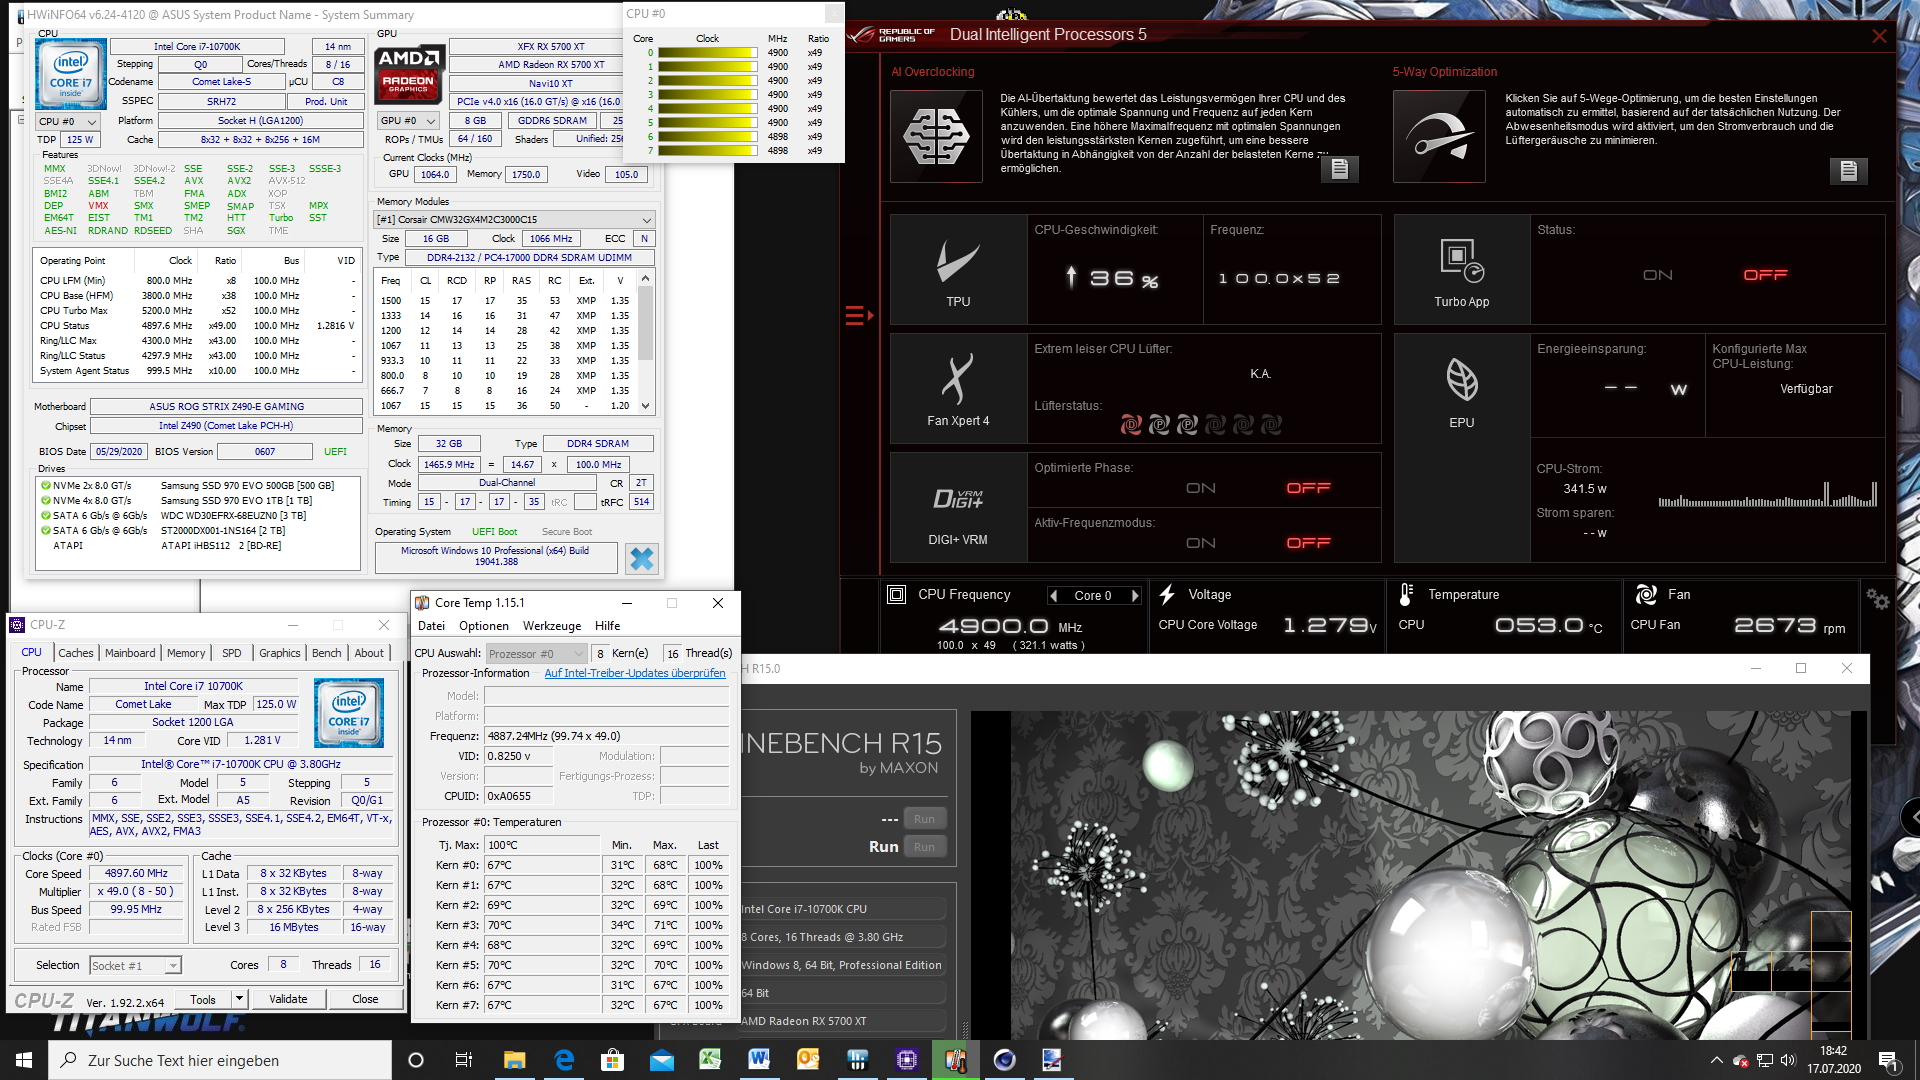Open the Optionen menu in Core Temp

483,626
